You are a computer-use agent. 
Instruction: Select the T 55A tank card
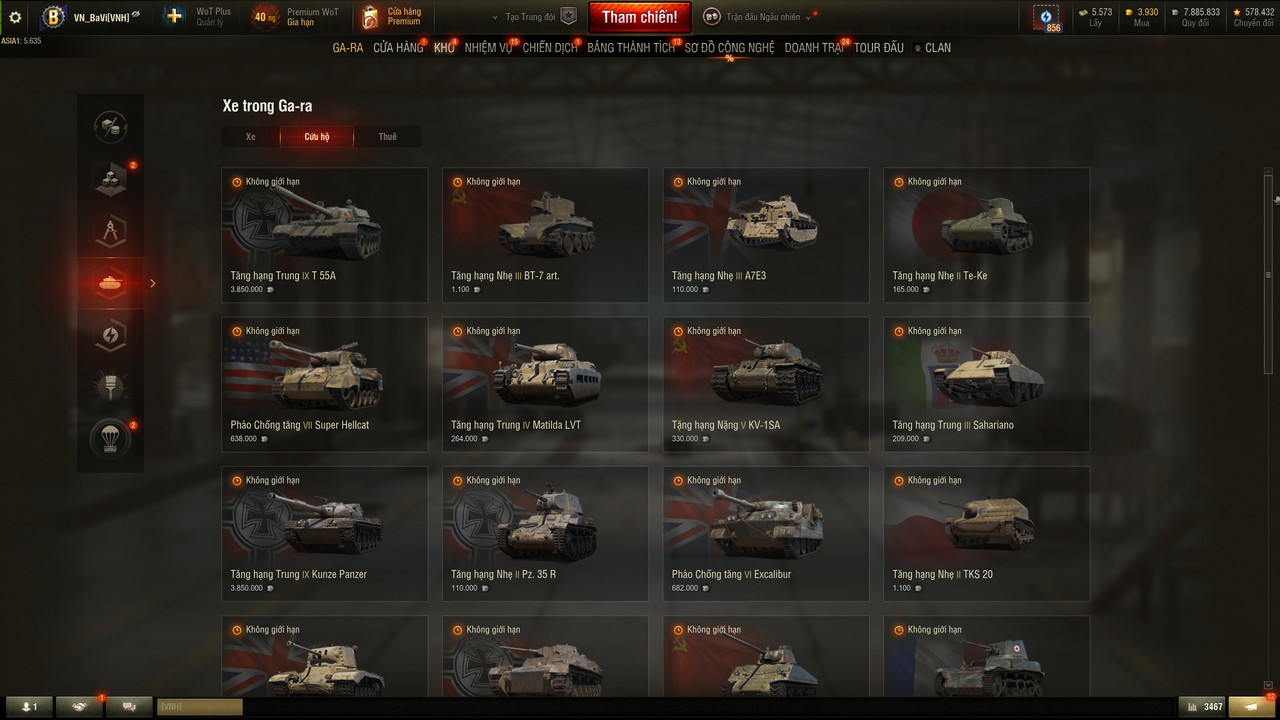pos(325,235)
